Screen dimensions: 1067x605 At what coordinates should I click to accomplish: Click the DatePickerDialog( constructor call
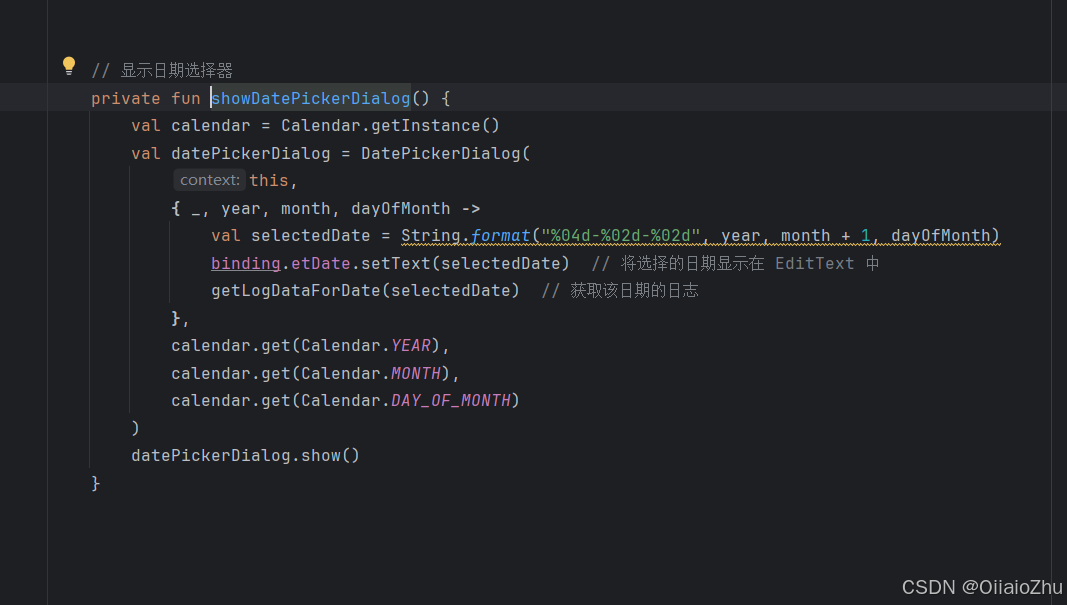(446, 154)
